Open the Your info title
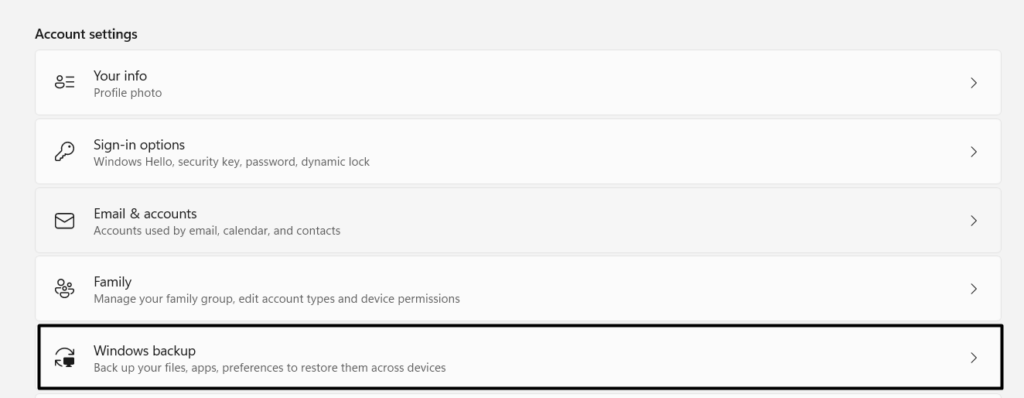Viewport: 1024px width, 398px height. click(x=120, y=76)
